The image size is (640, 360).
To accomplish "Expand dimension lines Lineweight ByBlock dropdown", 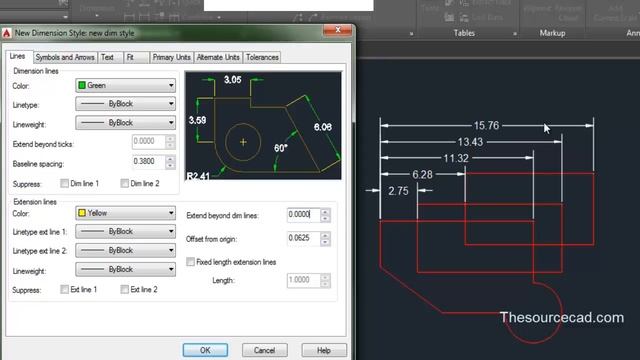I will tap(125, 122).
